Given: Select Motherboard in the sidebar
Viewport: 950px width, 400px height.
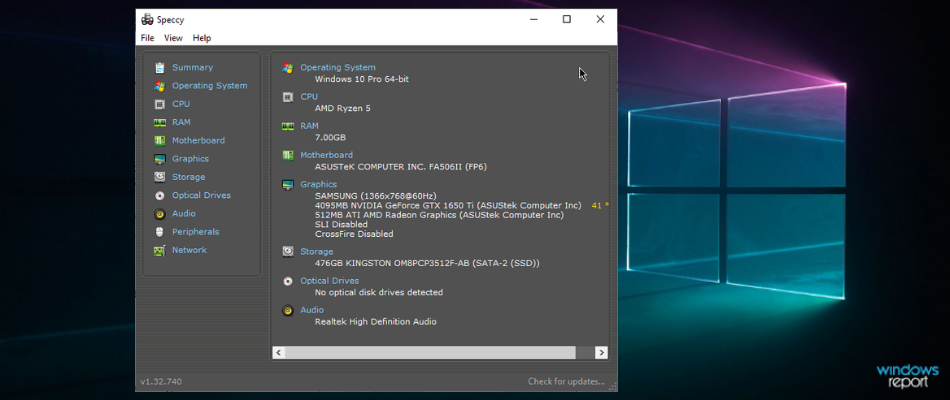Looking at the screenshot, I should pos(198,141).
